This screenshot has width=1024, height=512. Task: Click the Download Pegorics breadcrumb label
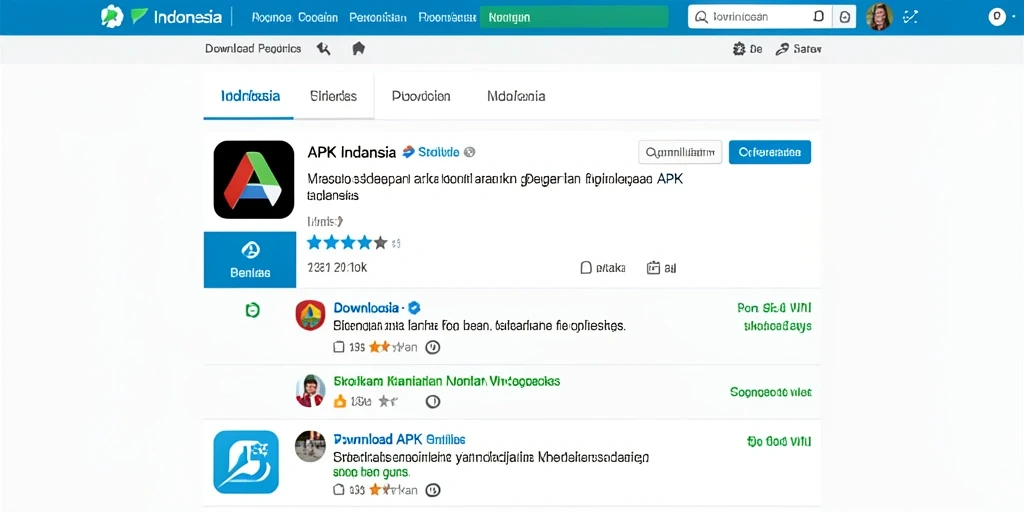coord(253,48)
